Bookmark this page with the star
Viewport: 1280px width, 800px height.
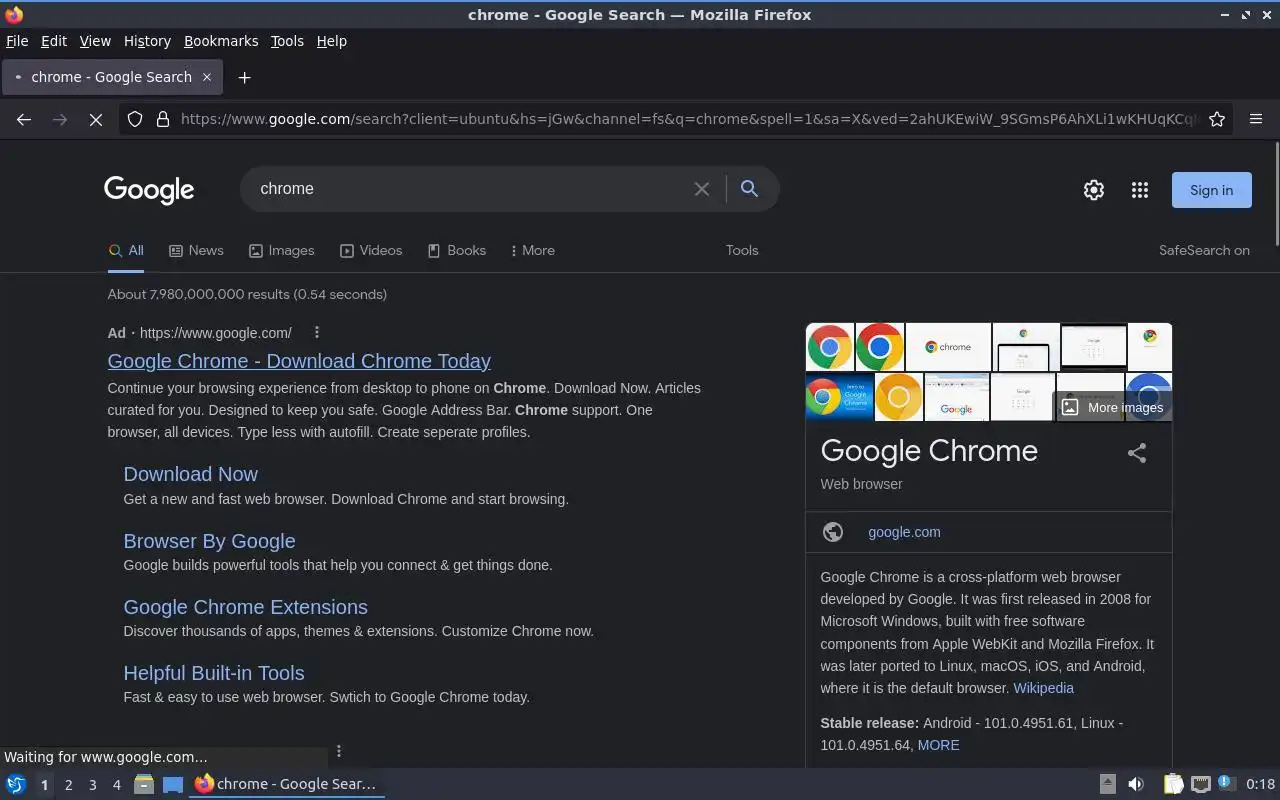click(1217, 119)
